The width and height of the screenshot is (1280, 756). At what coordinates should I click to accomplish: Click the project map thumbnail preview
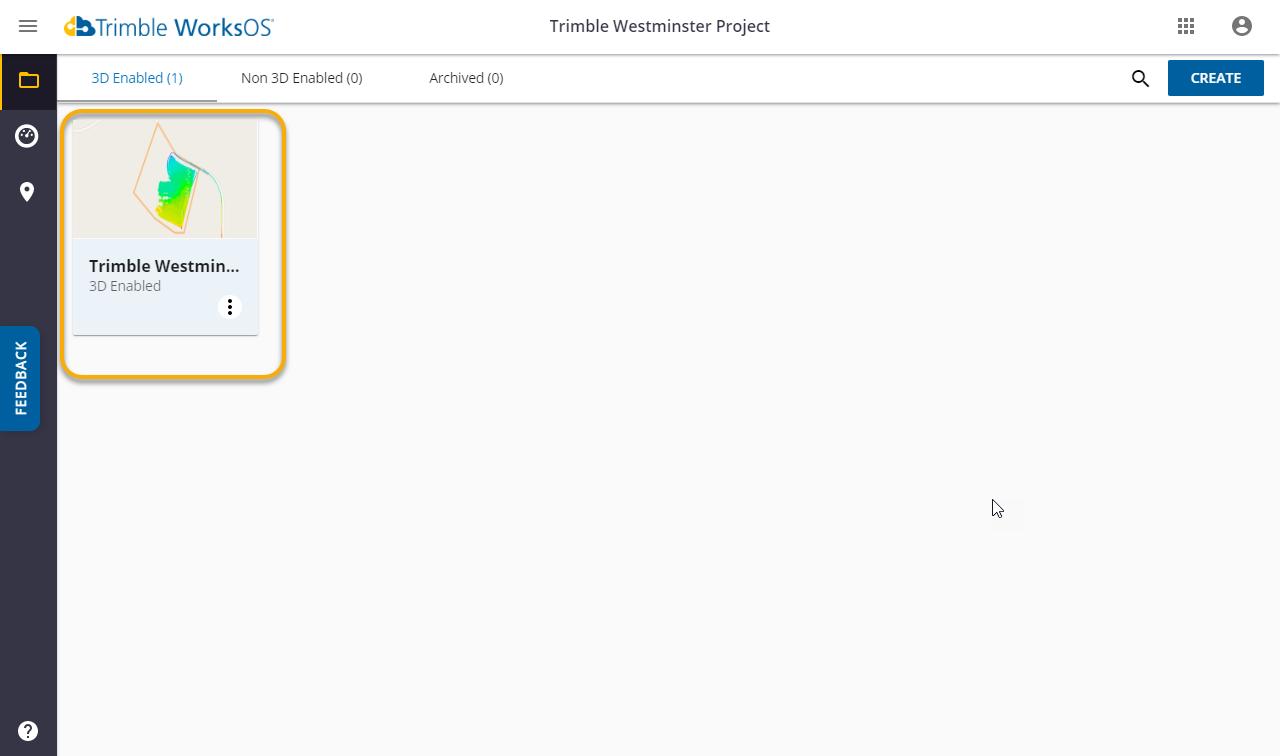(x=166, y=179)
